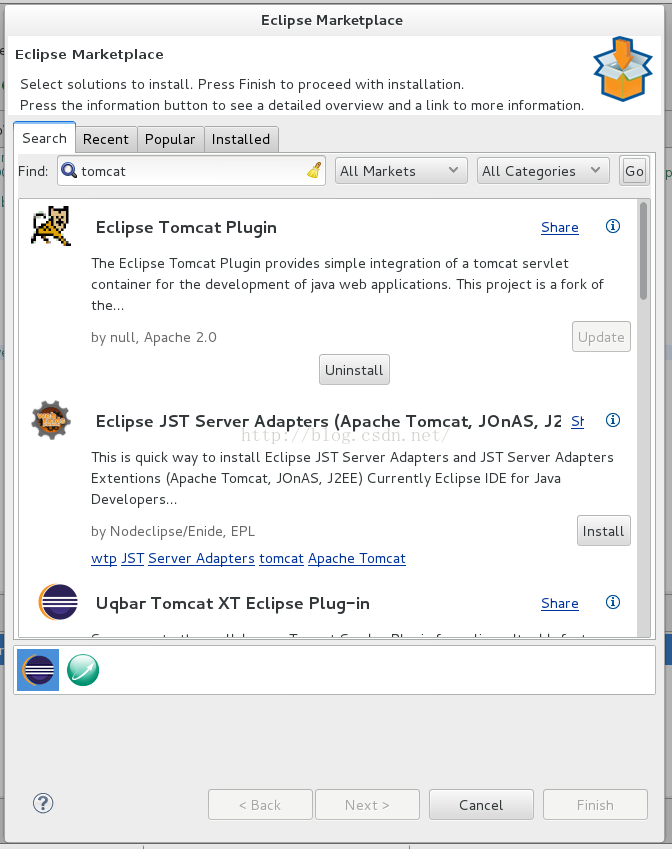
Task: Click the Uqbar Tomcat XT Eclipse logo icon
Action: (x=58, y=602)
